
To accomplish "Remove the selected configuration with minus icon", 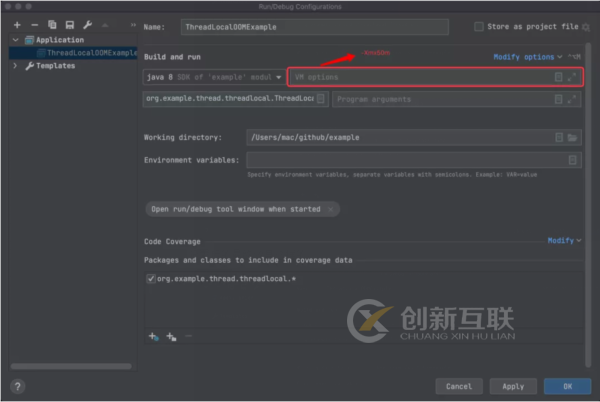I will (x=34, y=25).
